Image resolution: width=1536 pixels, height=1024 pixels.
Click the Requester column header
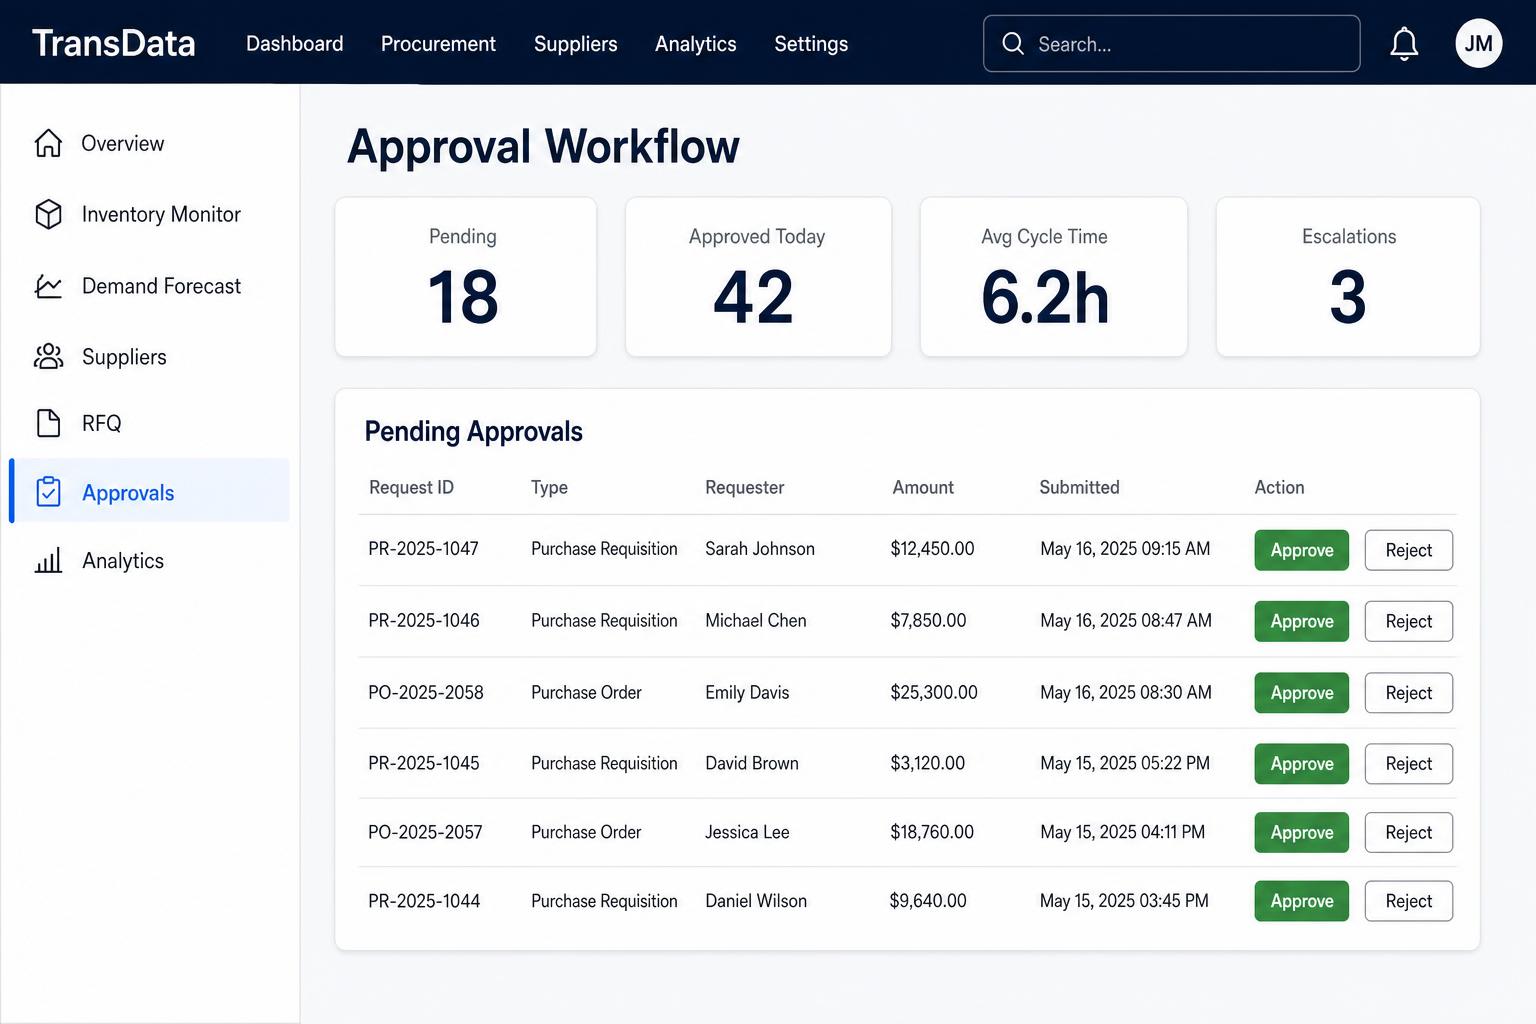pos(744,487)
